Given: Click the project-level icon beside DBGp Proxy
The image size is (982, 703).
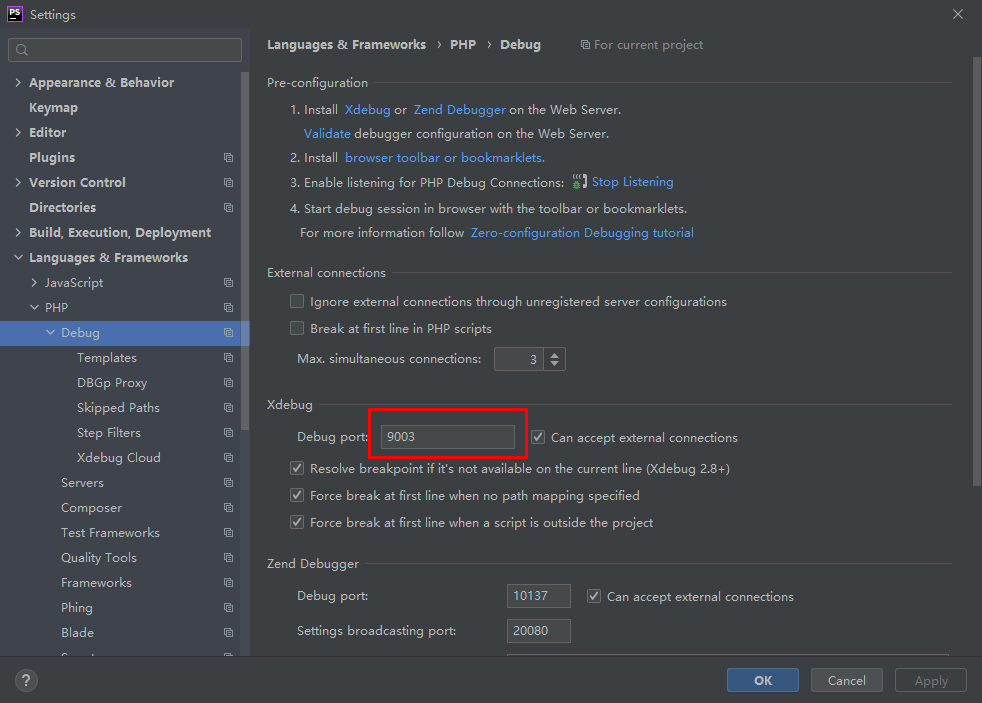Looking at the screenshot, I should coord(229,383).
